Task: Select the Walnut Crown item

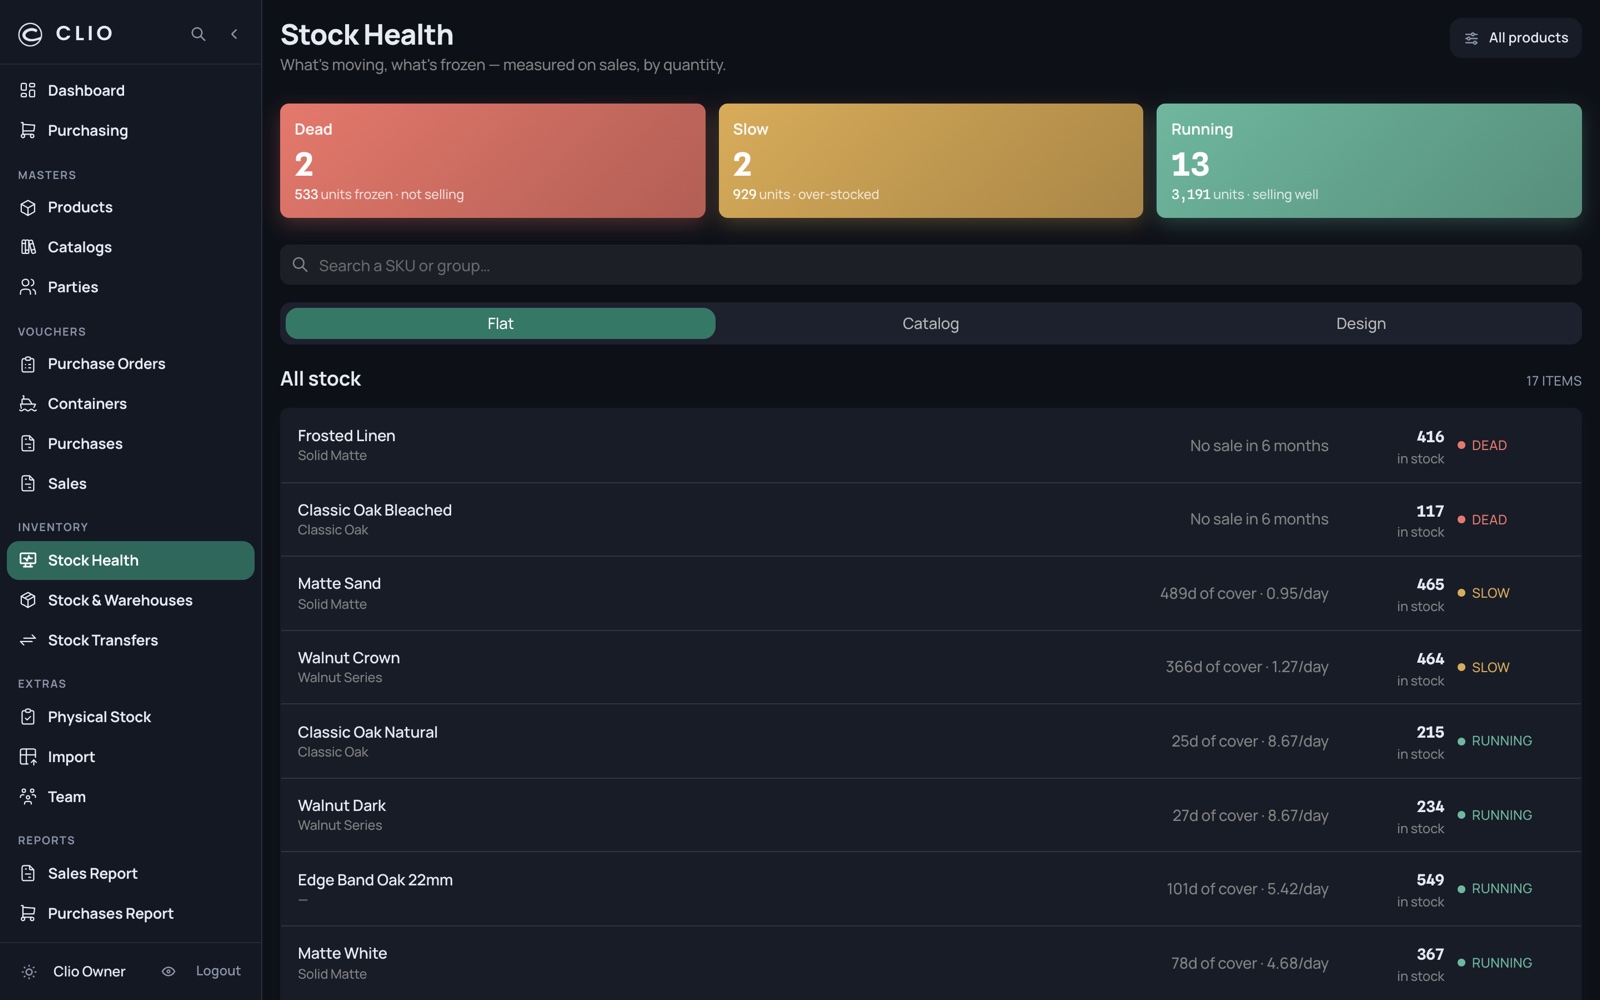Action: coord(930,667)
